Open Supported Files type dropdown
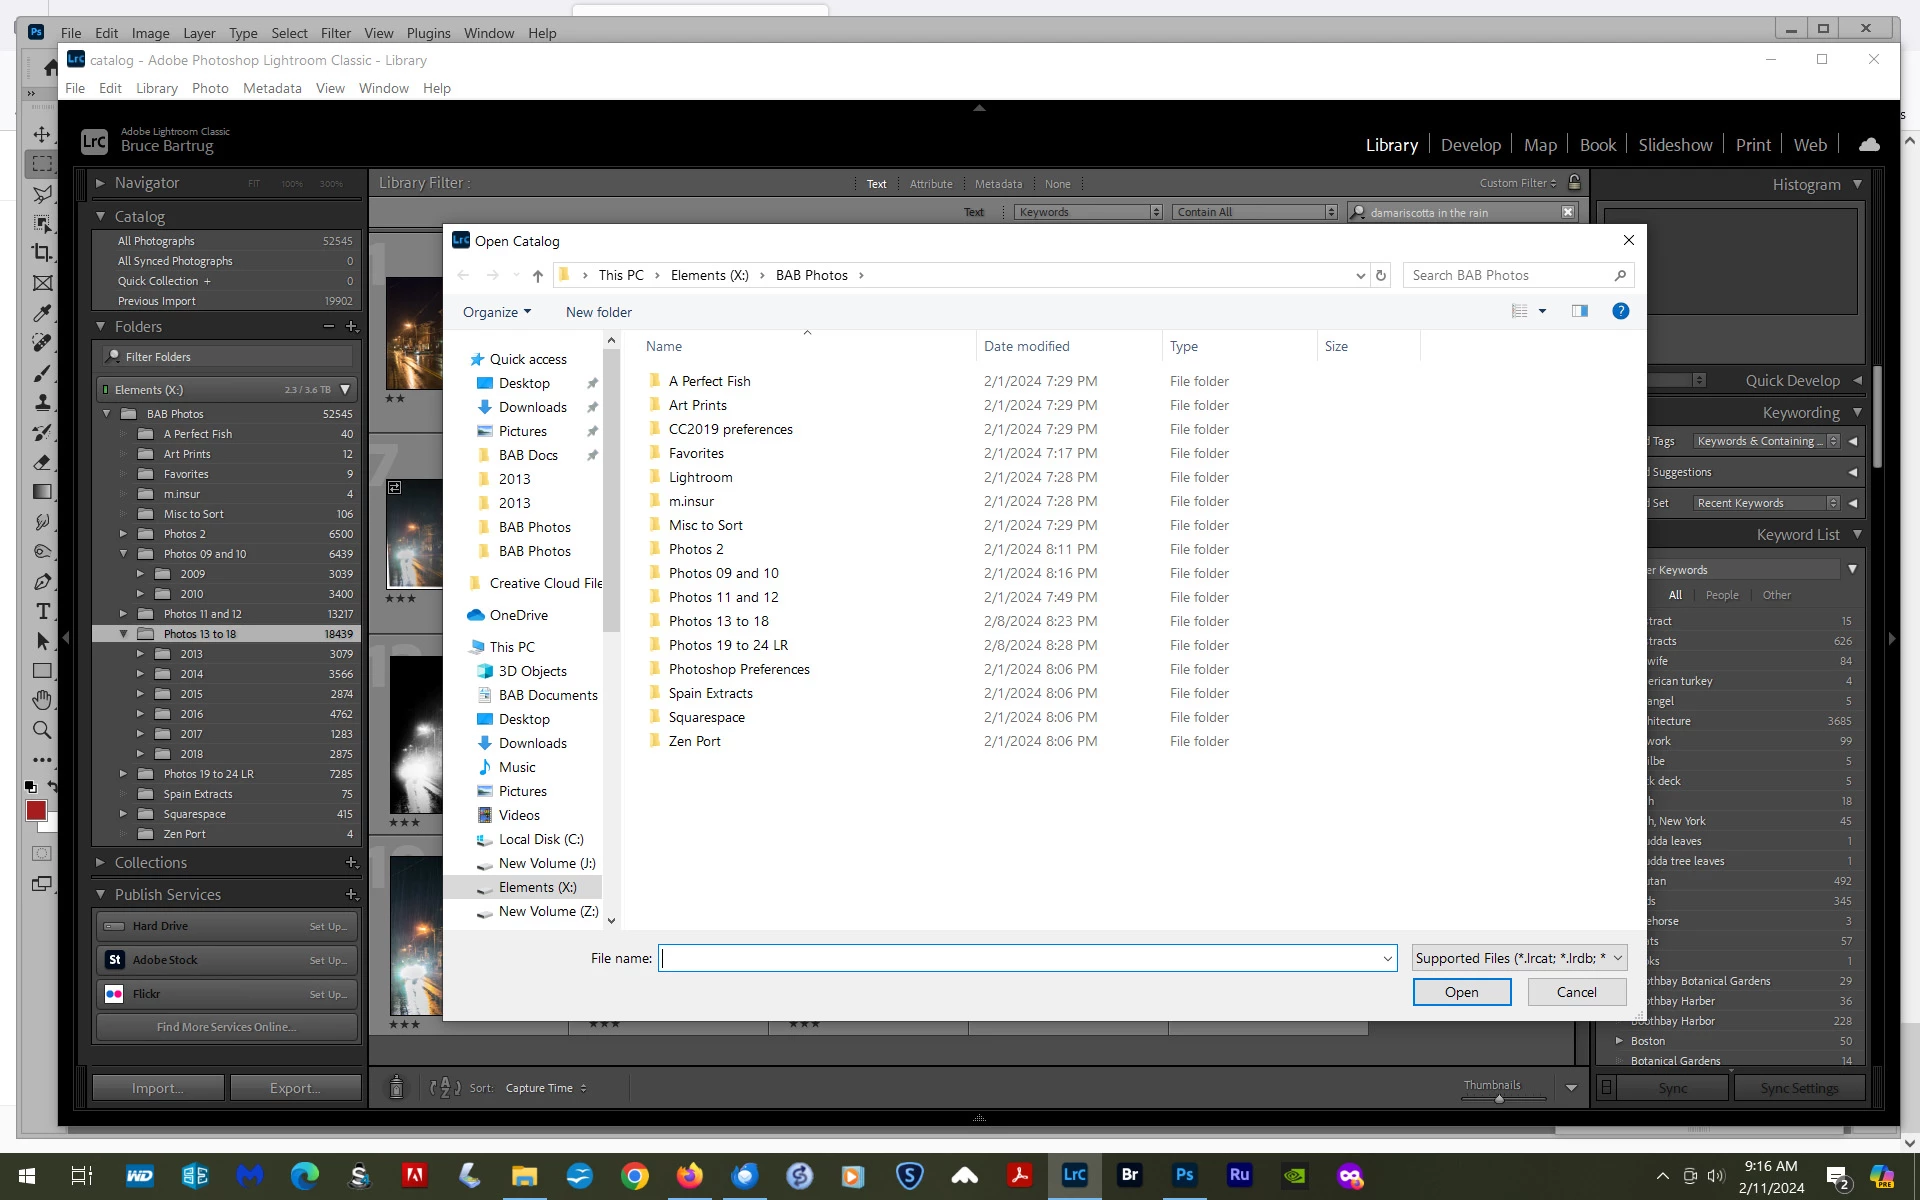 coord(1519,958)
